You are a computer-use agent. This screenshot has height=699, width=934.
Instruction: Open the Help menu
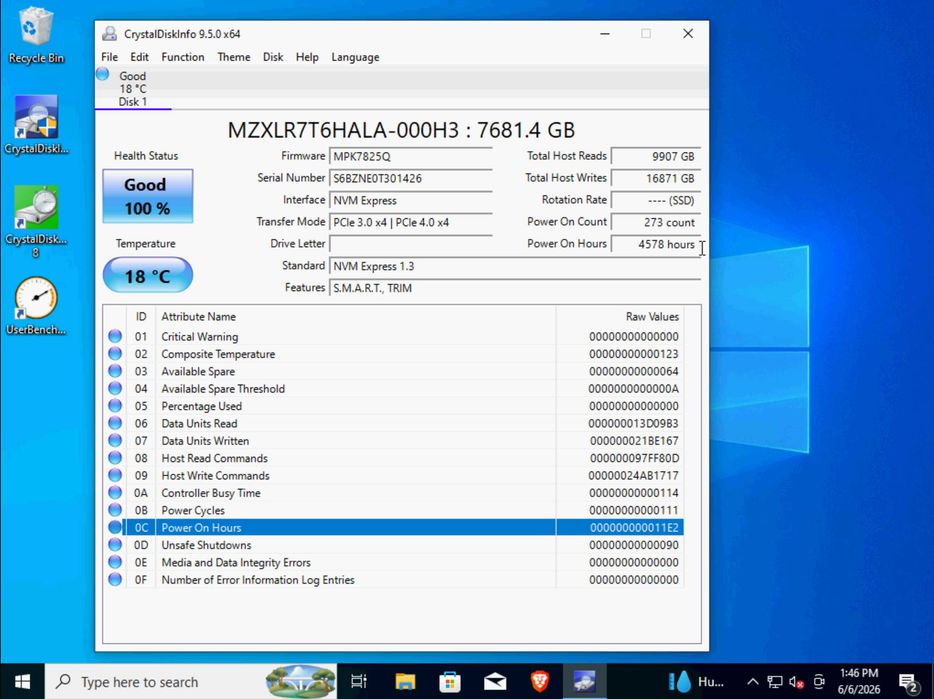tap(307, 57)
